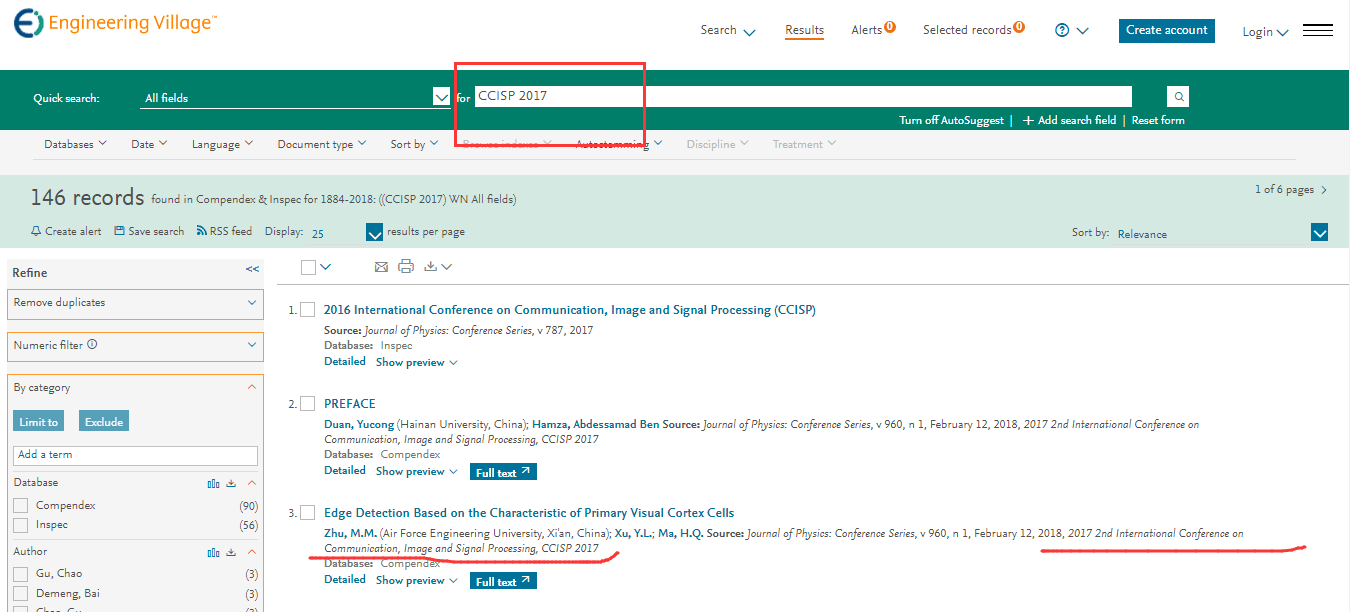Open Full text for the PREFACE result
The image size is (1350, 612).
(503, 472)
